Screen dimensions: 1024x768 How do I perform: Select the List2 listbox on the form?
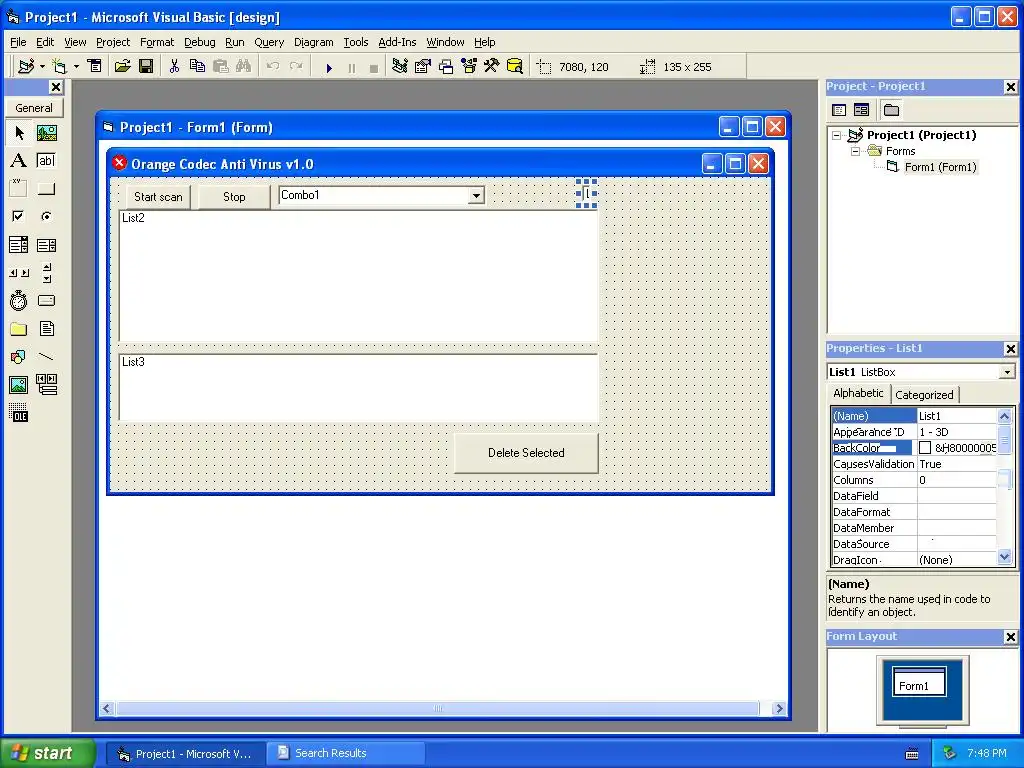[x=359, y=276]
